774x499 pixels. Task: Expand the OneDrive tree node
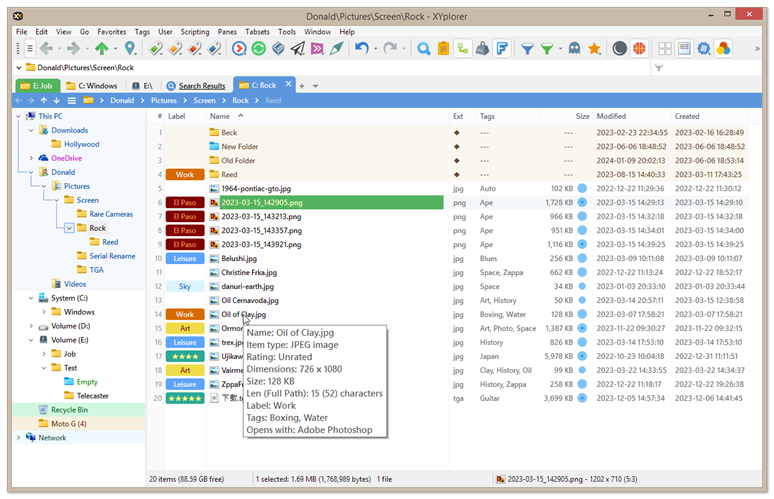pos(31,158)
